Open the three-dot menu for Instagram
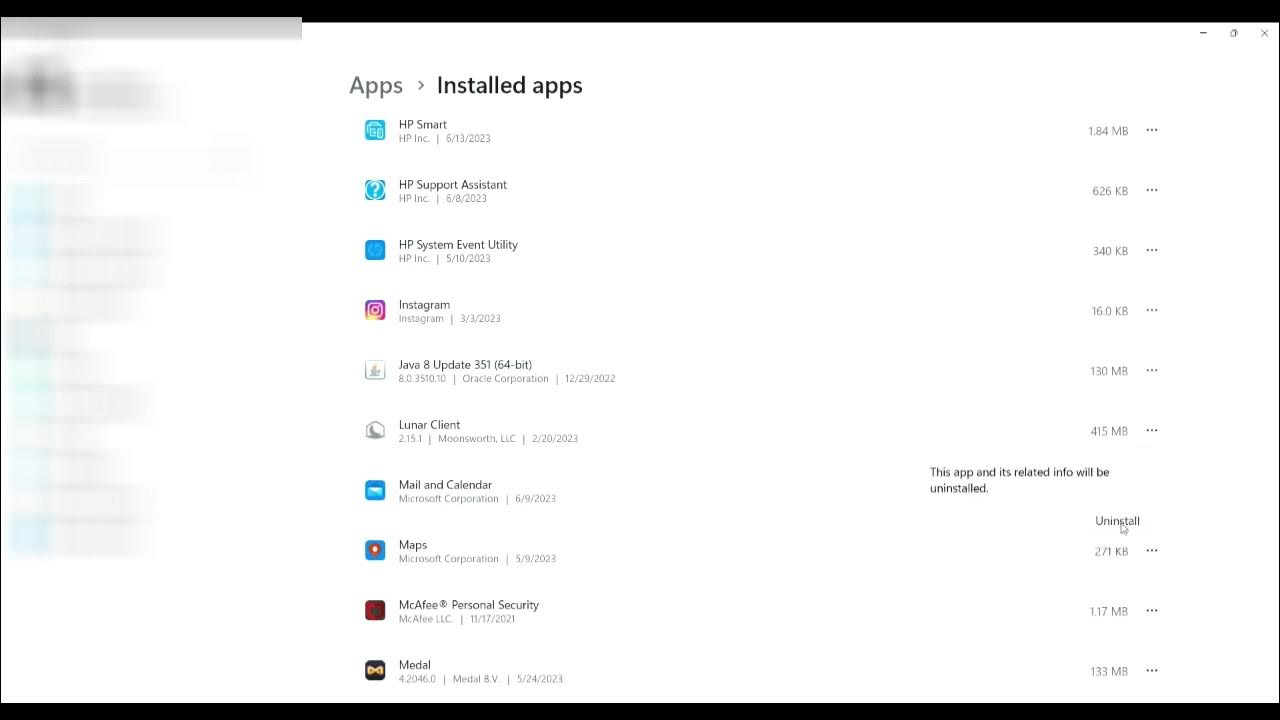 pyautogui.click(x=1151, y=310)
